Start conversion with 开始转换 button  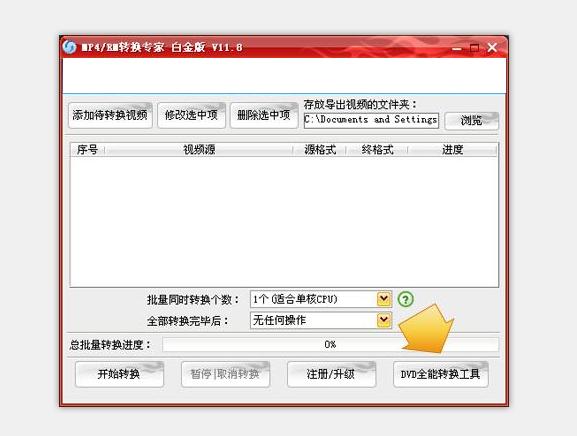119,374
